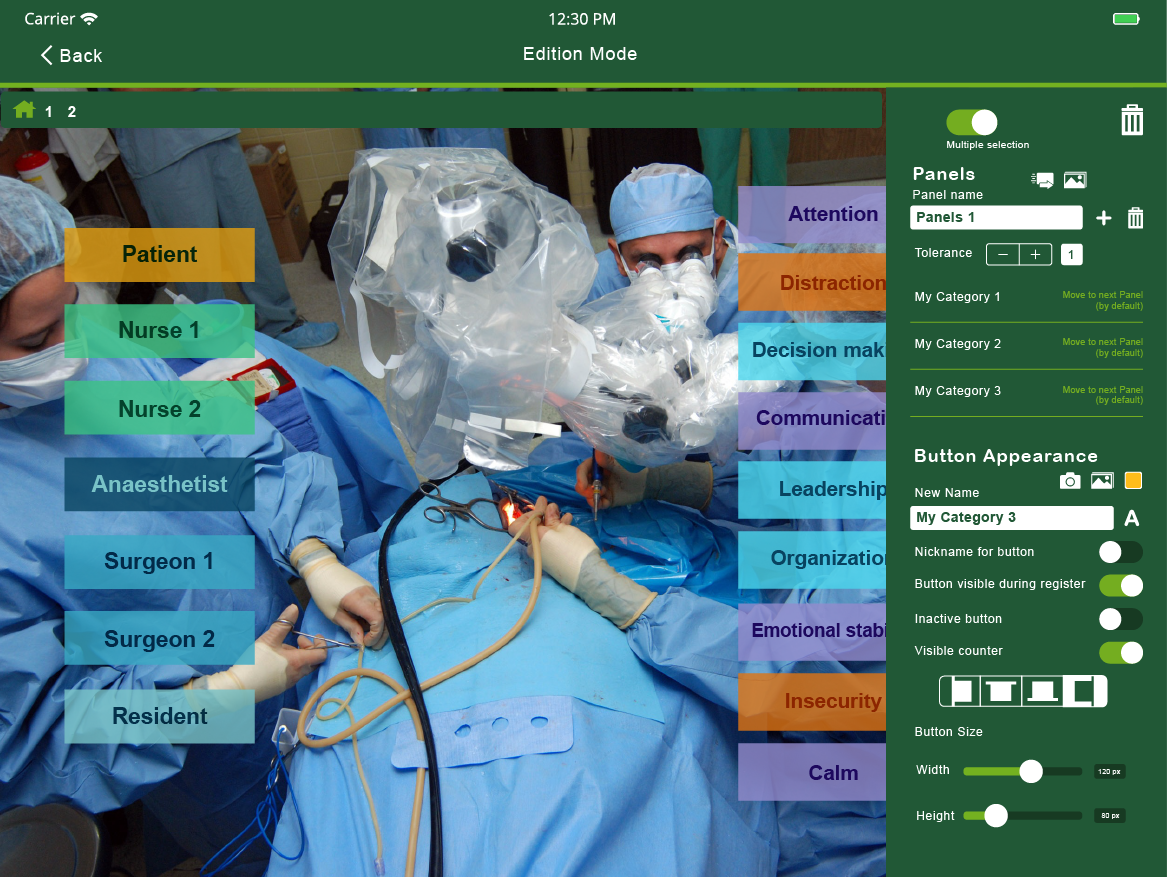Select the Resident button
Screen dimensions: 1167x884
159,717
